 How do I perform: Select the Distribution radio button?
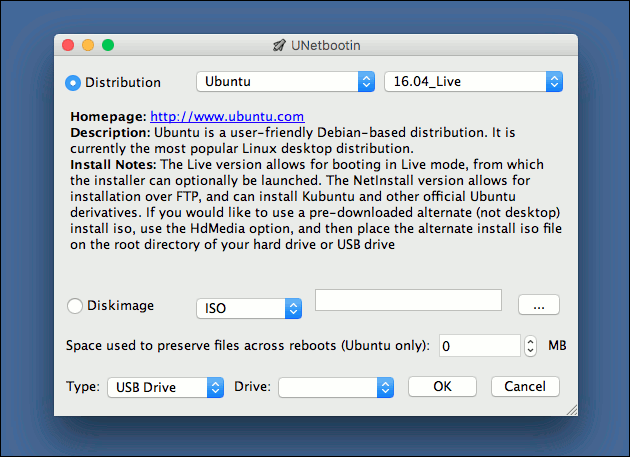73,83
